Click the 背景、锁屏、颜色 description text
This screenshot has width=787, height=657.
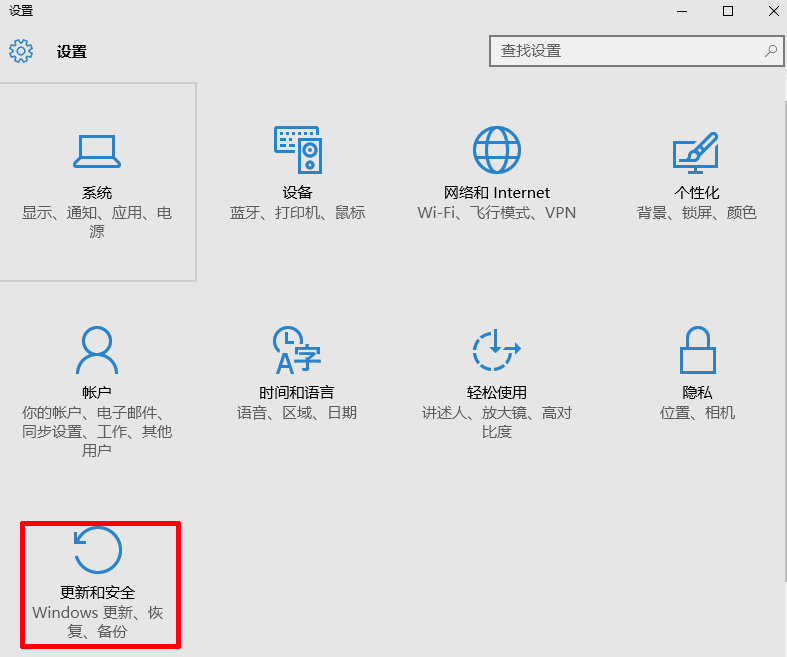click(x=697, y=213)
